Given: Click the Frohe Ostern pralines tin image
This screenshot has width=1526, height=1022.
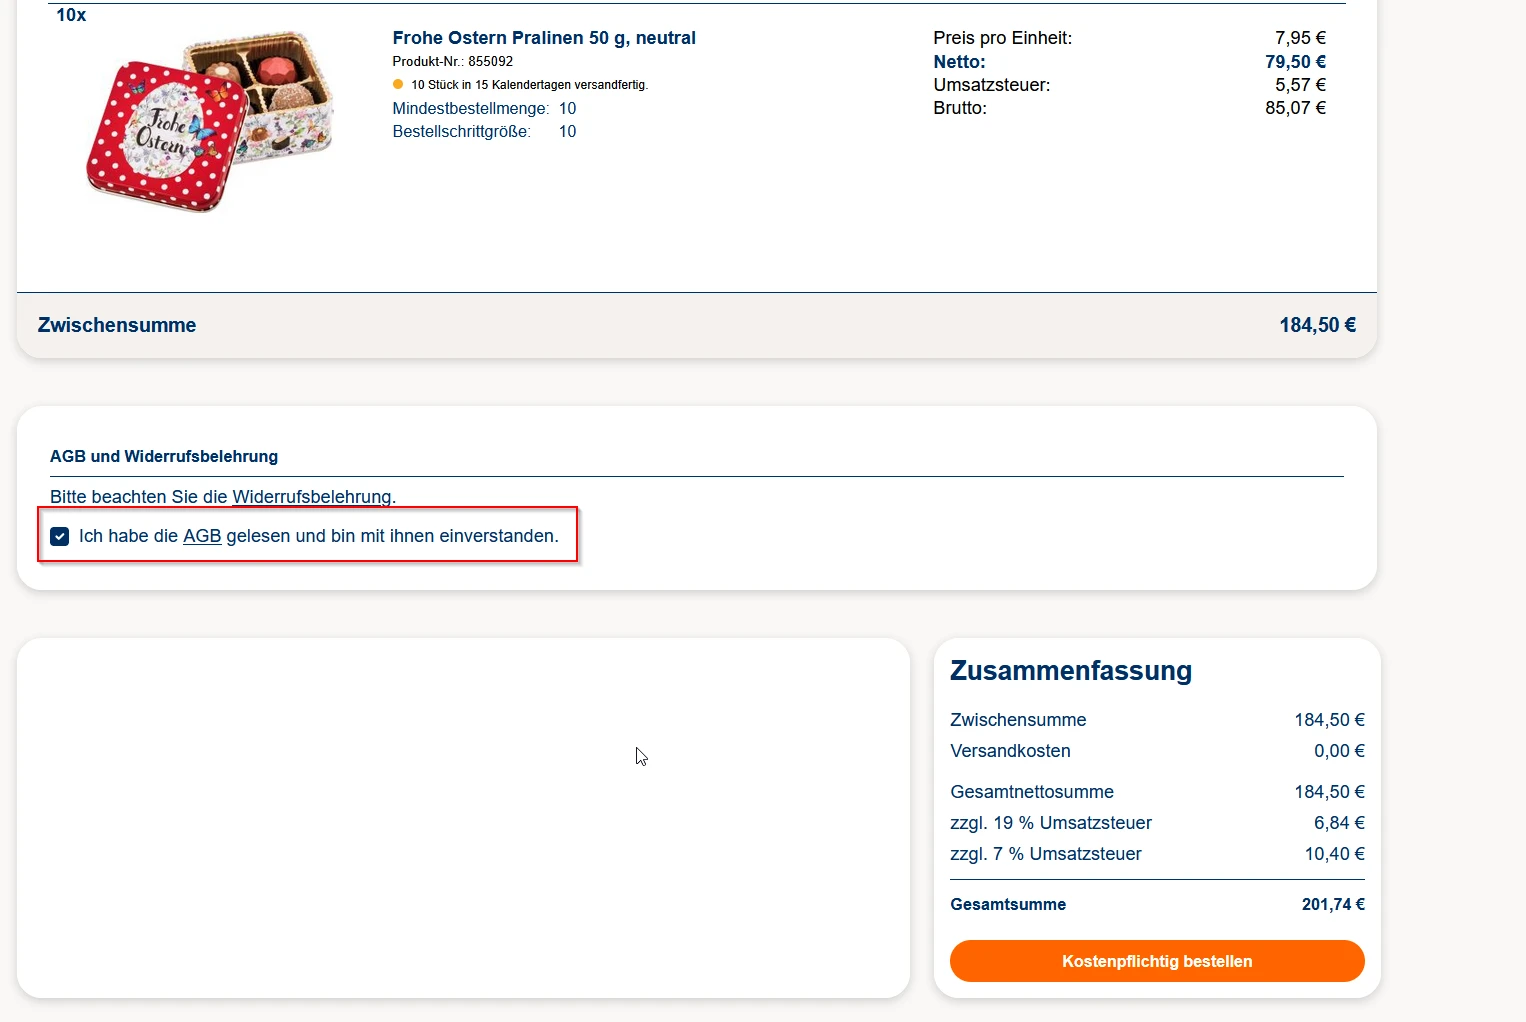Looking at the screenshot, I should click(x=209, y=121).
